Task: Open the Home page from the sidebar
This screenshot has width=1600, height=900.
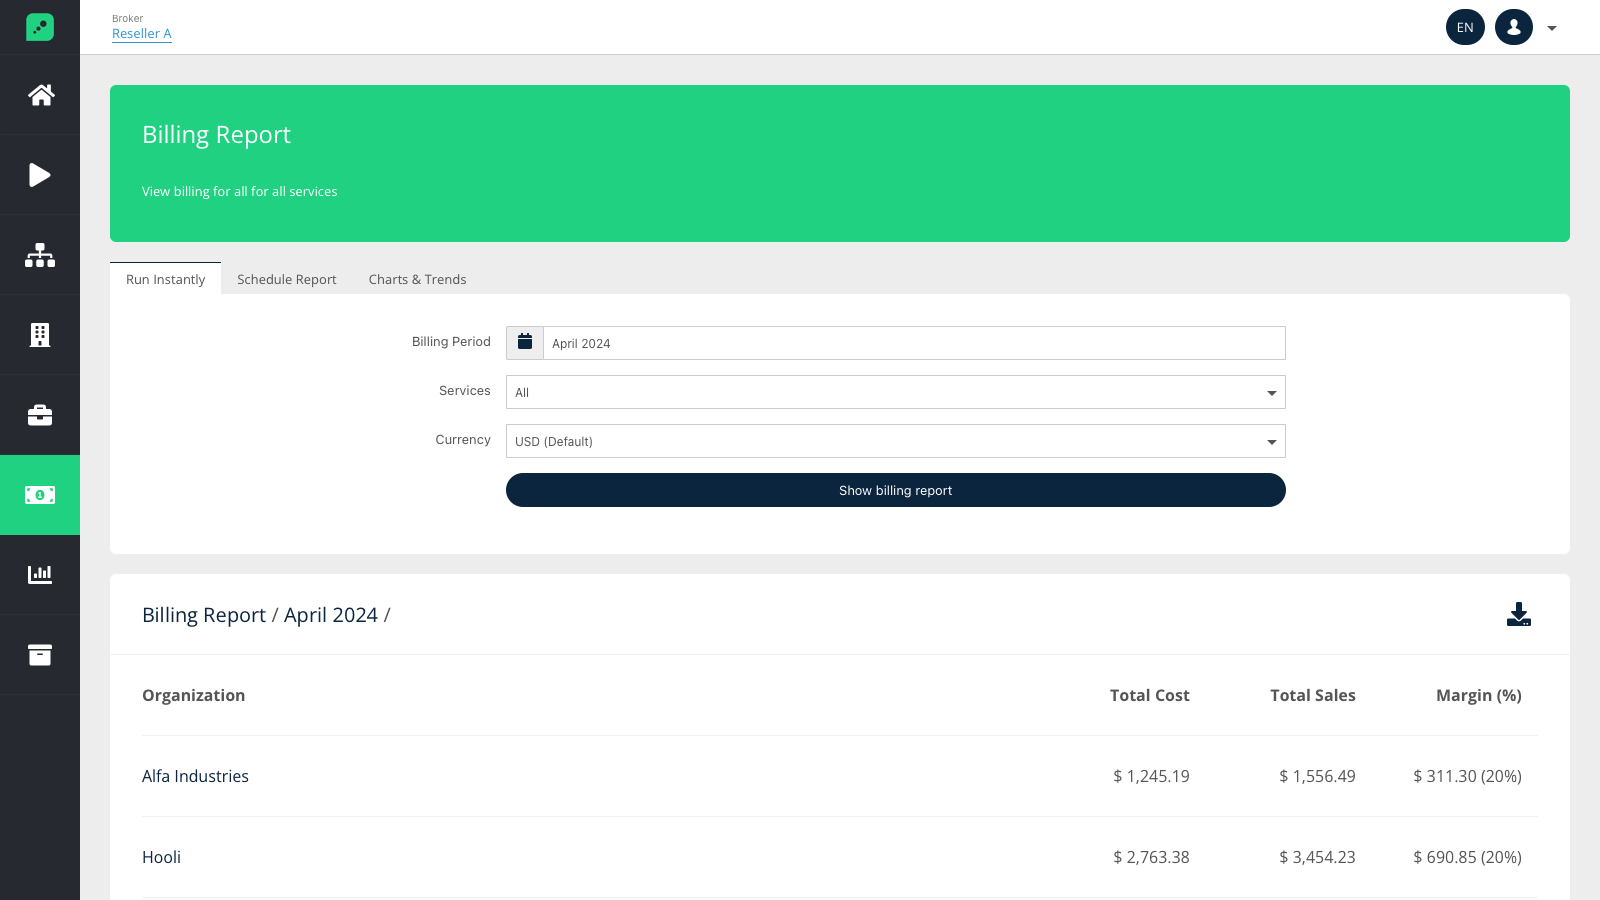Action: [40, 94]
